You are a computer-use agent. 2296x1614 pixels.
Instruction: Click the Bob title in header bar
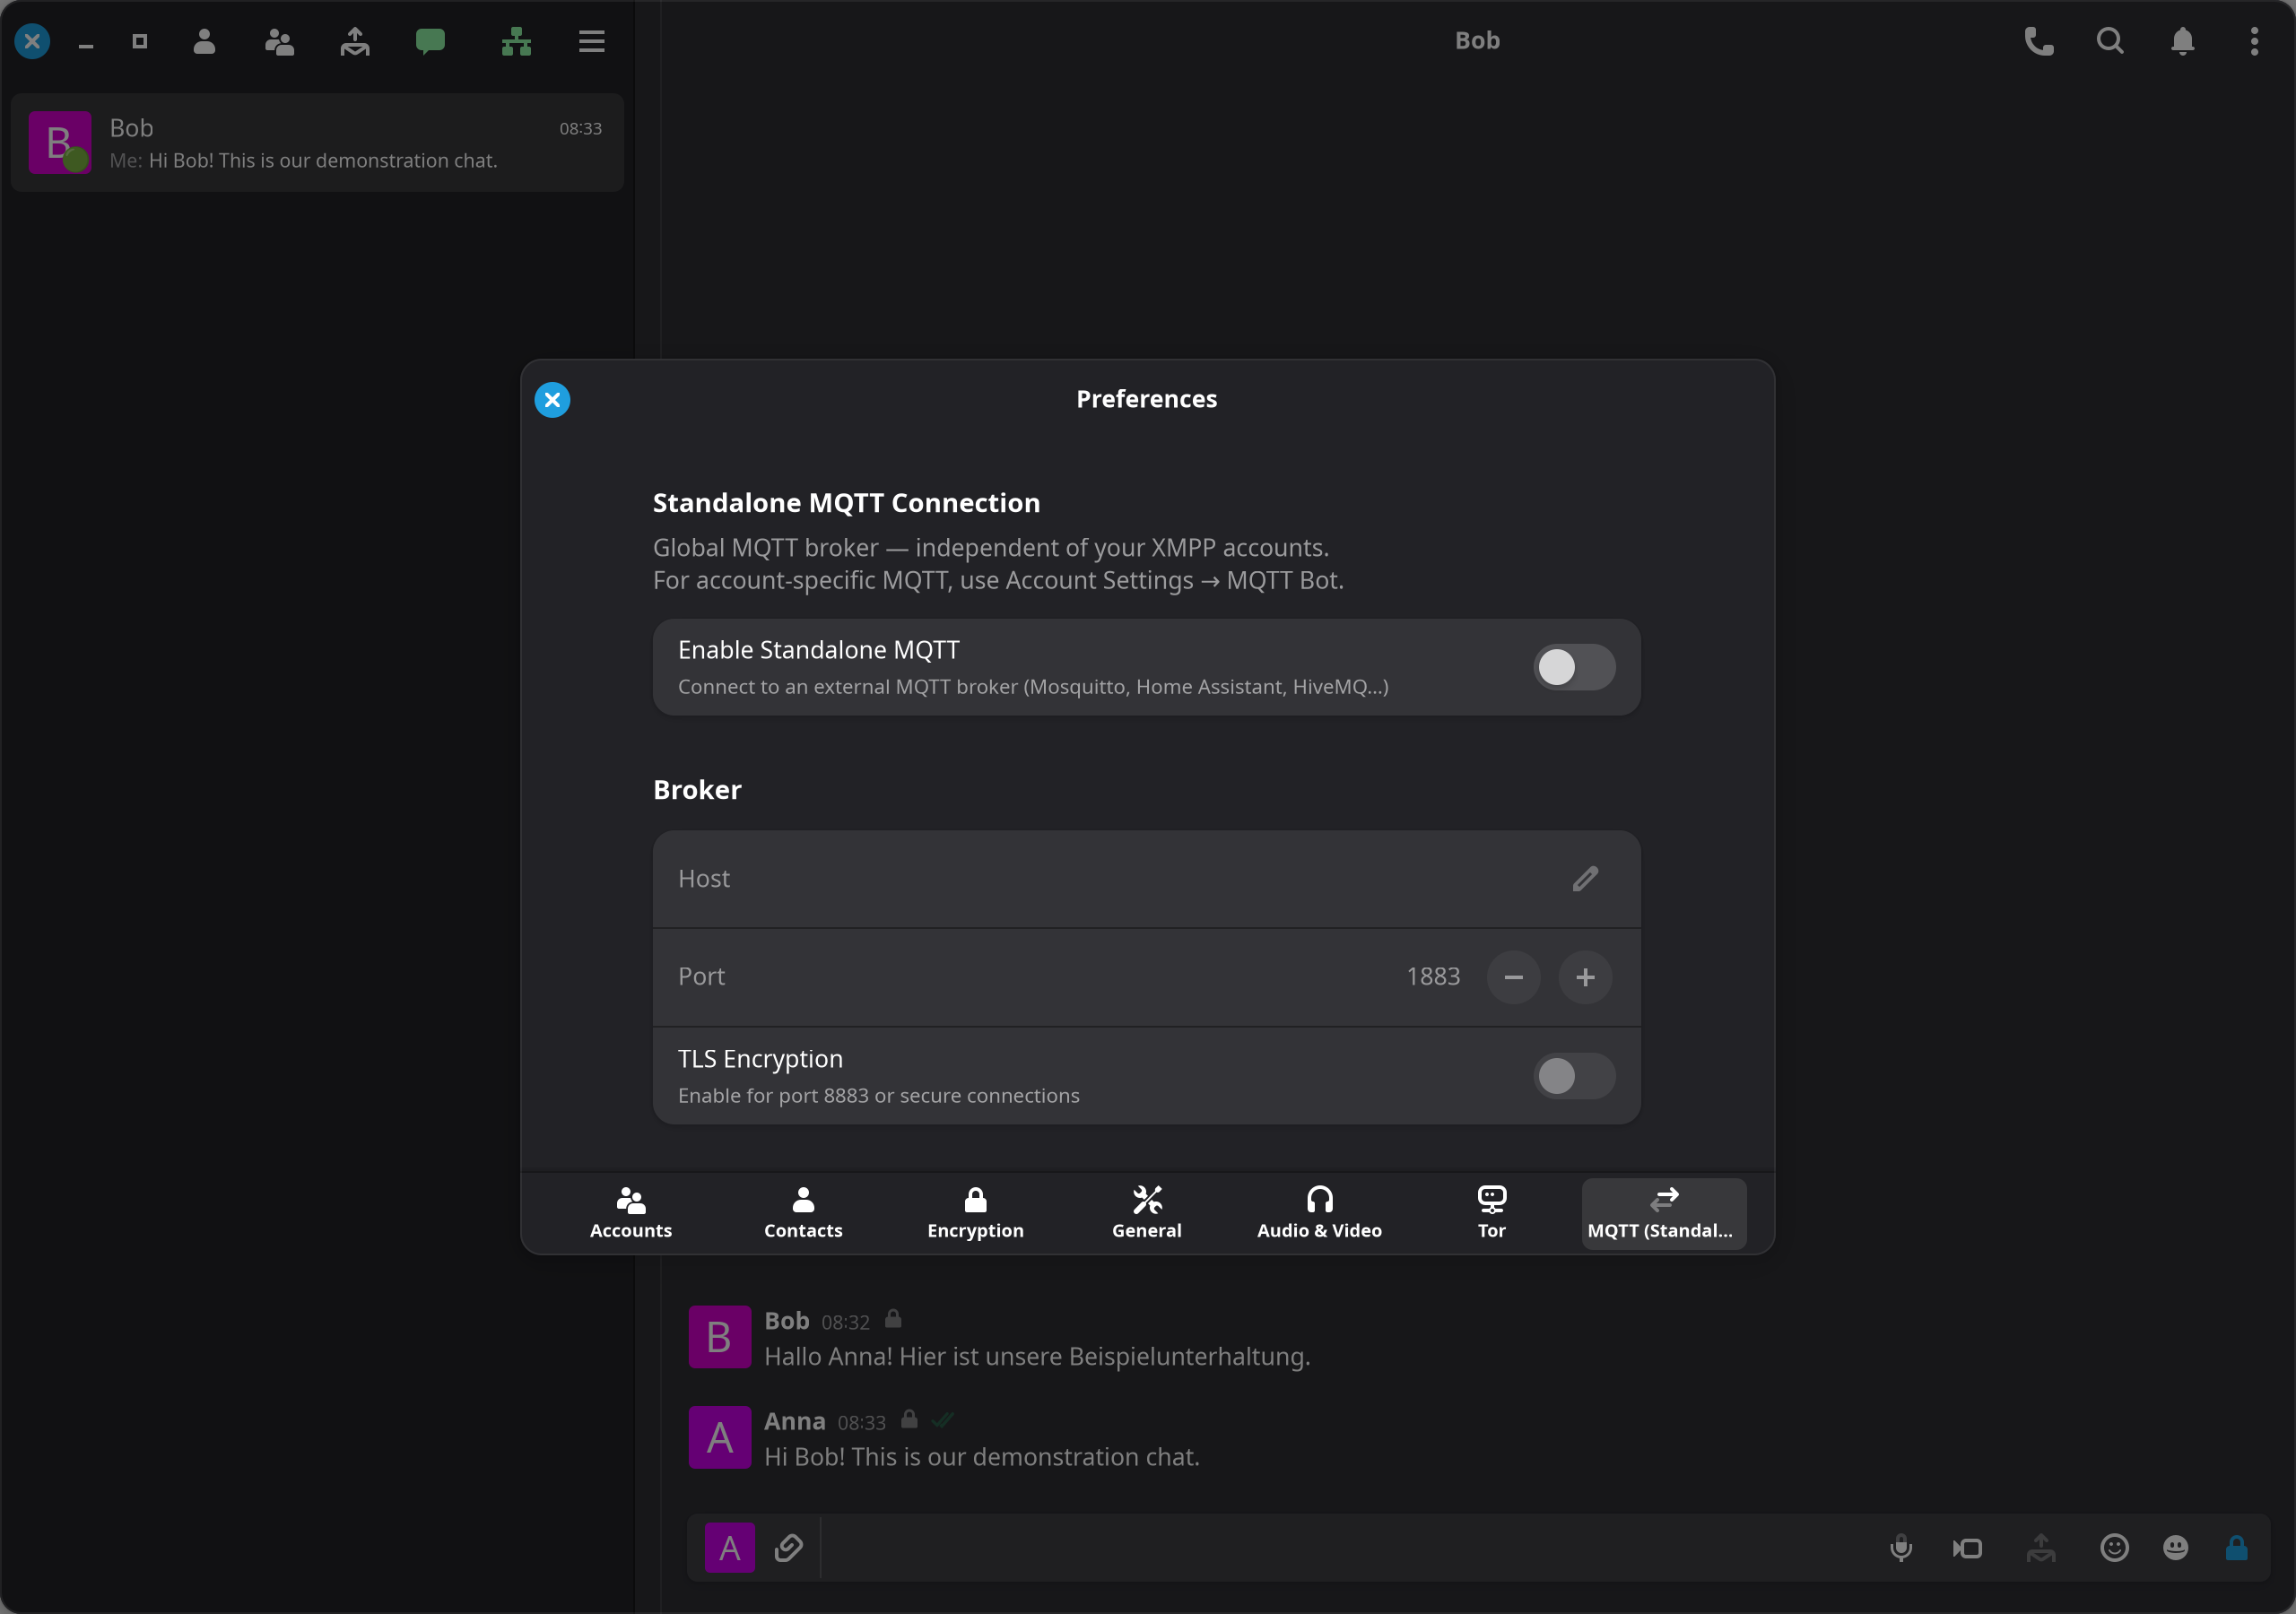(x=1477, y=41)
